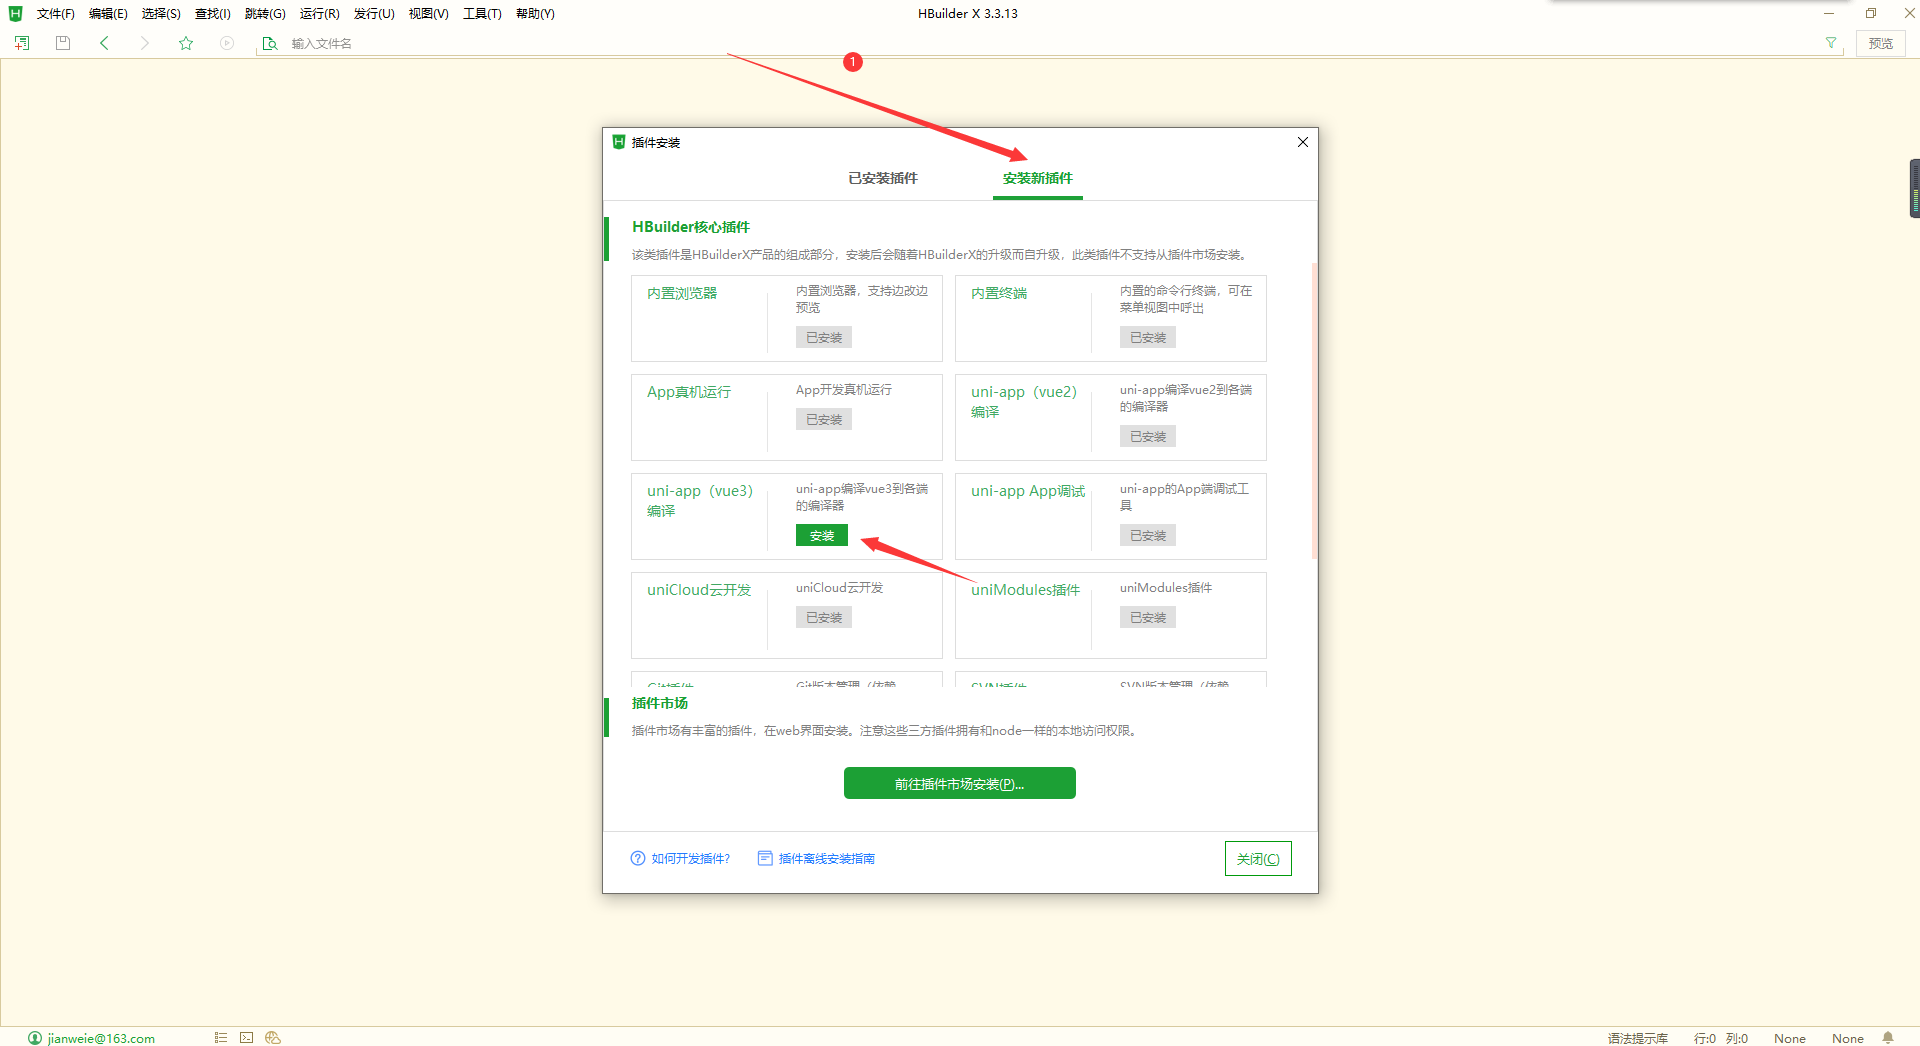The height and width of the screenshot is (1046, 1920).
Task: Open the 编辑(E) menu
Action: [x=108, y=13]
